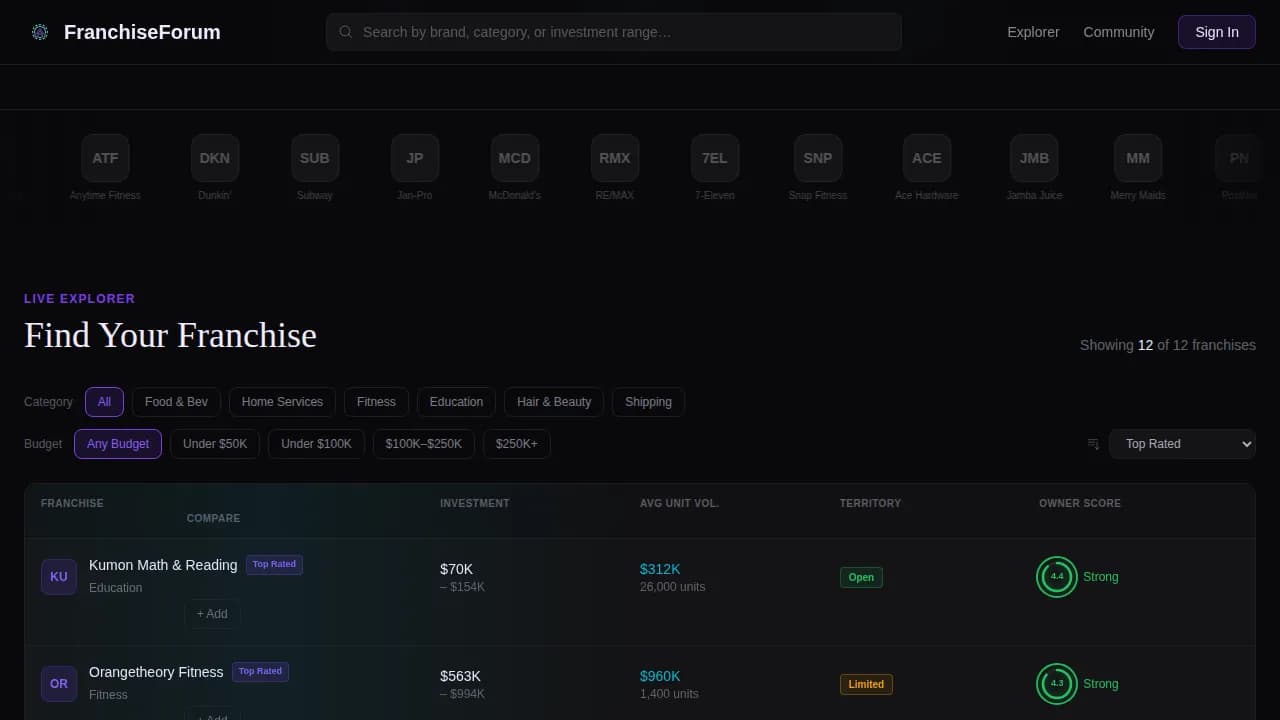Click the Investment column header
1280x720 pixels.
[475, 503]
